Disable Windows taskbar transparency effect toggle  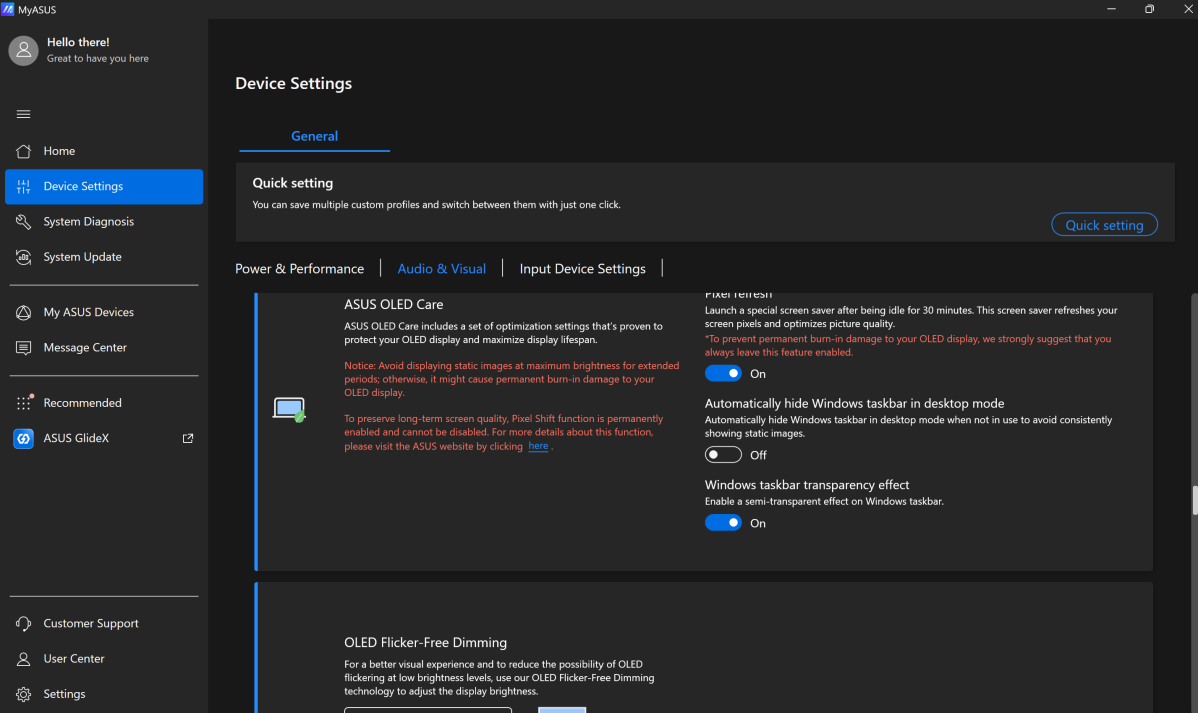723,523
